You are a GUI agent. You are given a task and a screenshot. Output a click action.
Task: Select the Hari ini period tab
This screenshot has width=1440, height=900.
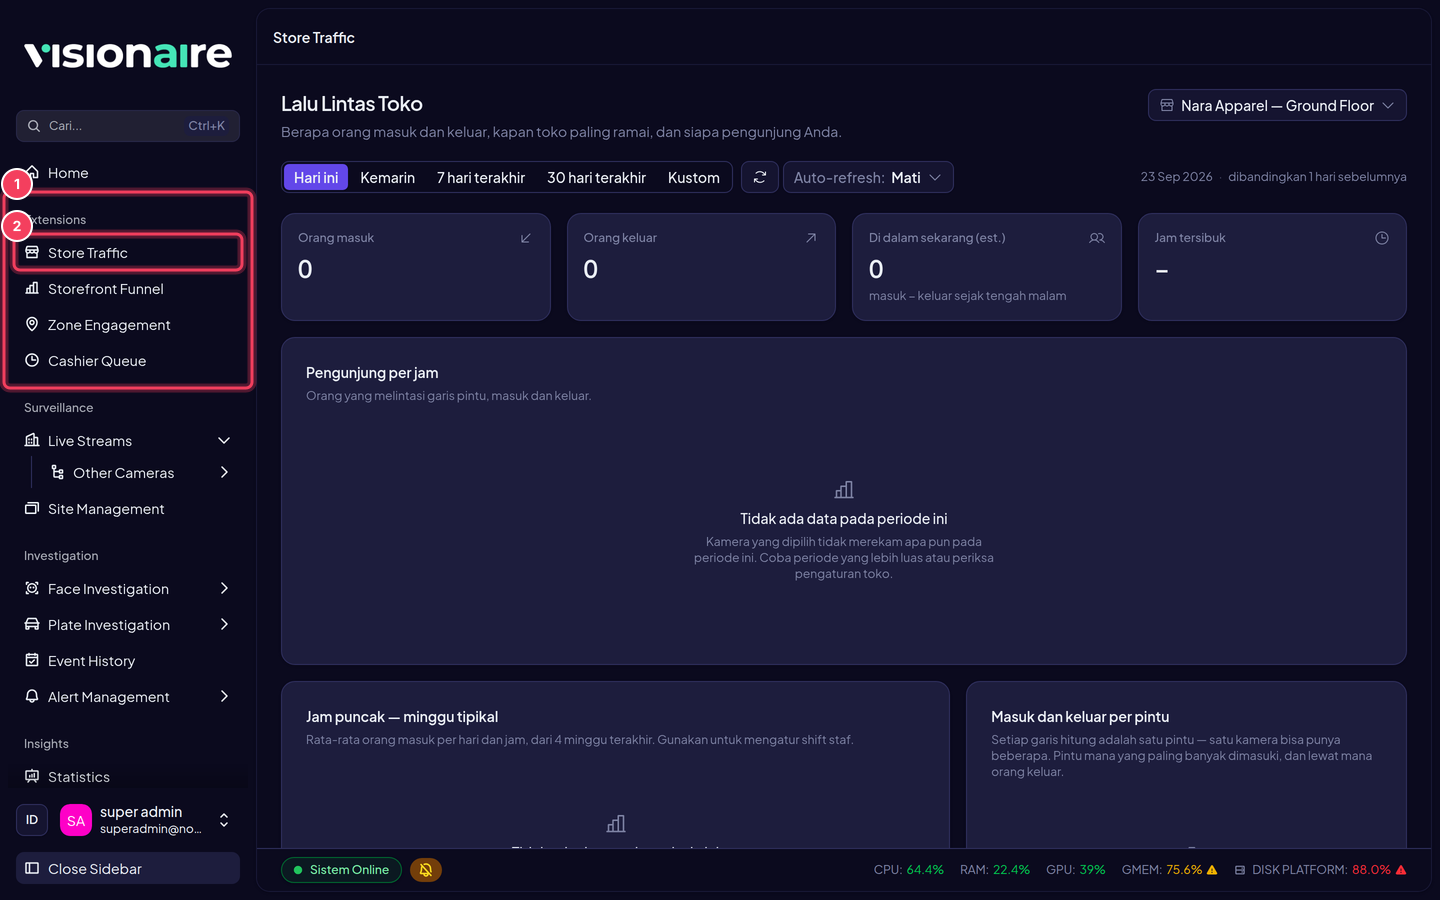[x=316, y=177]
